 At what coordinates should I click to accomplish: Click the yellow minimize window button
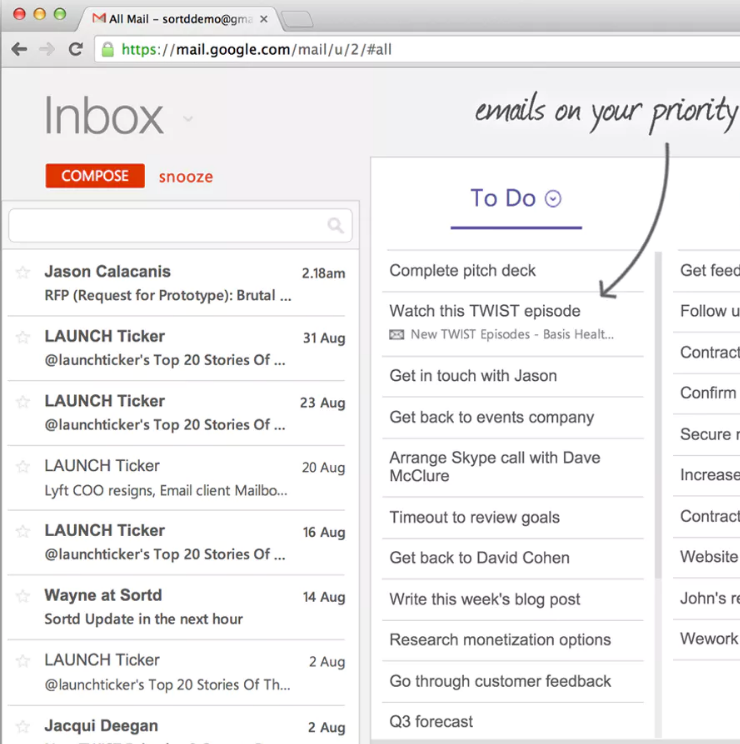pyautogui.click(x=39, y=14)
